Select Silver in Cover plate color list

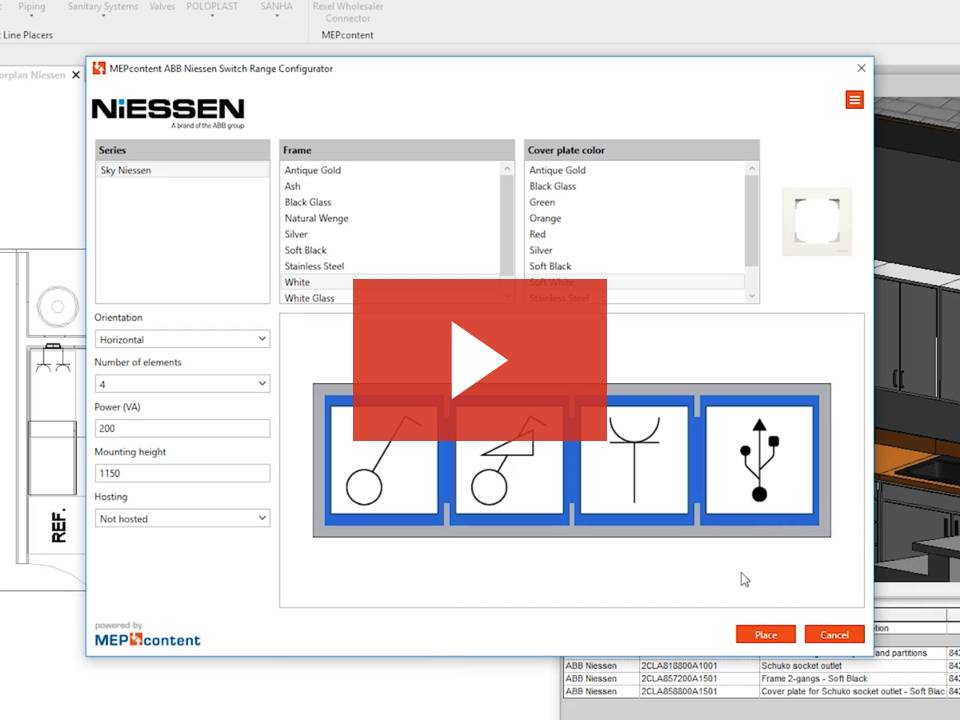tap(541, 250)
